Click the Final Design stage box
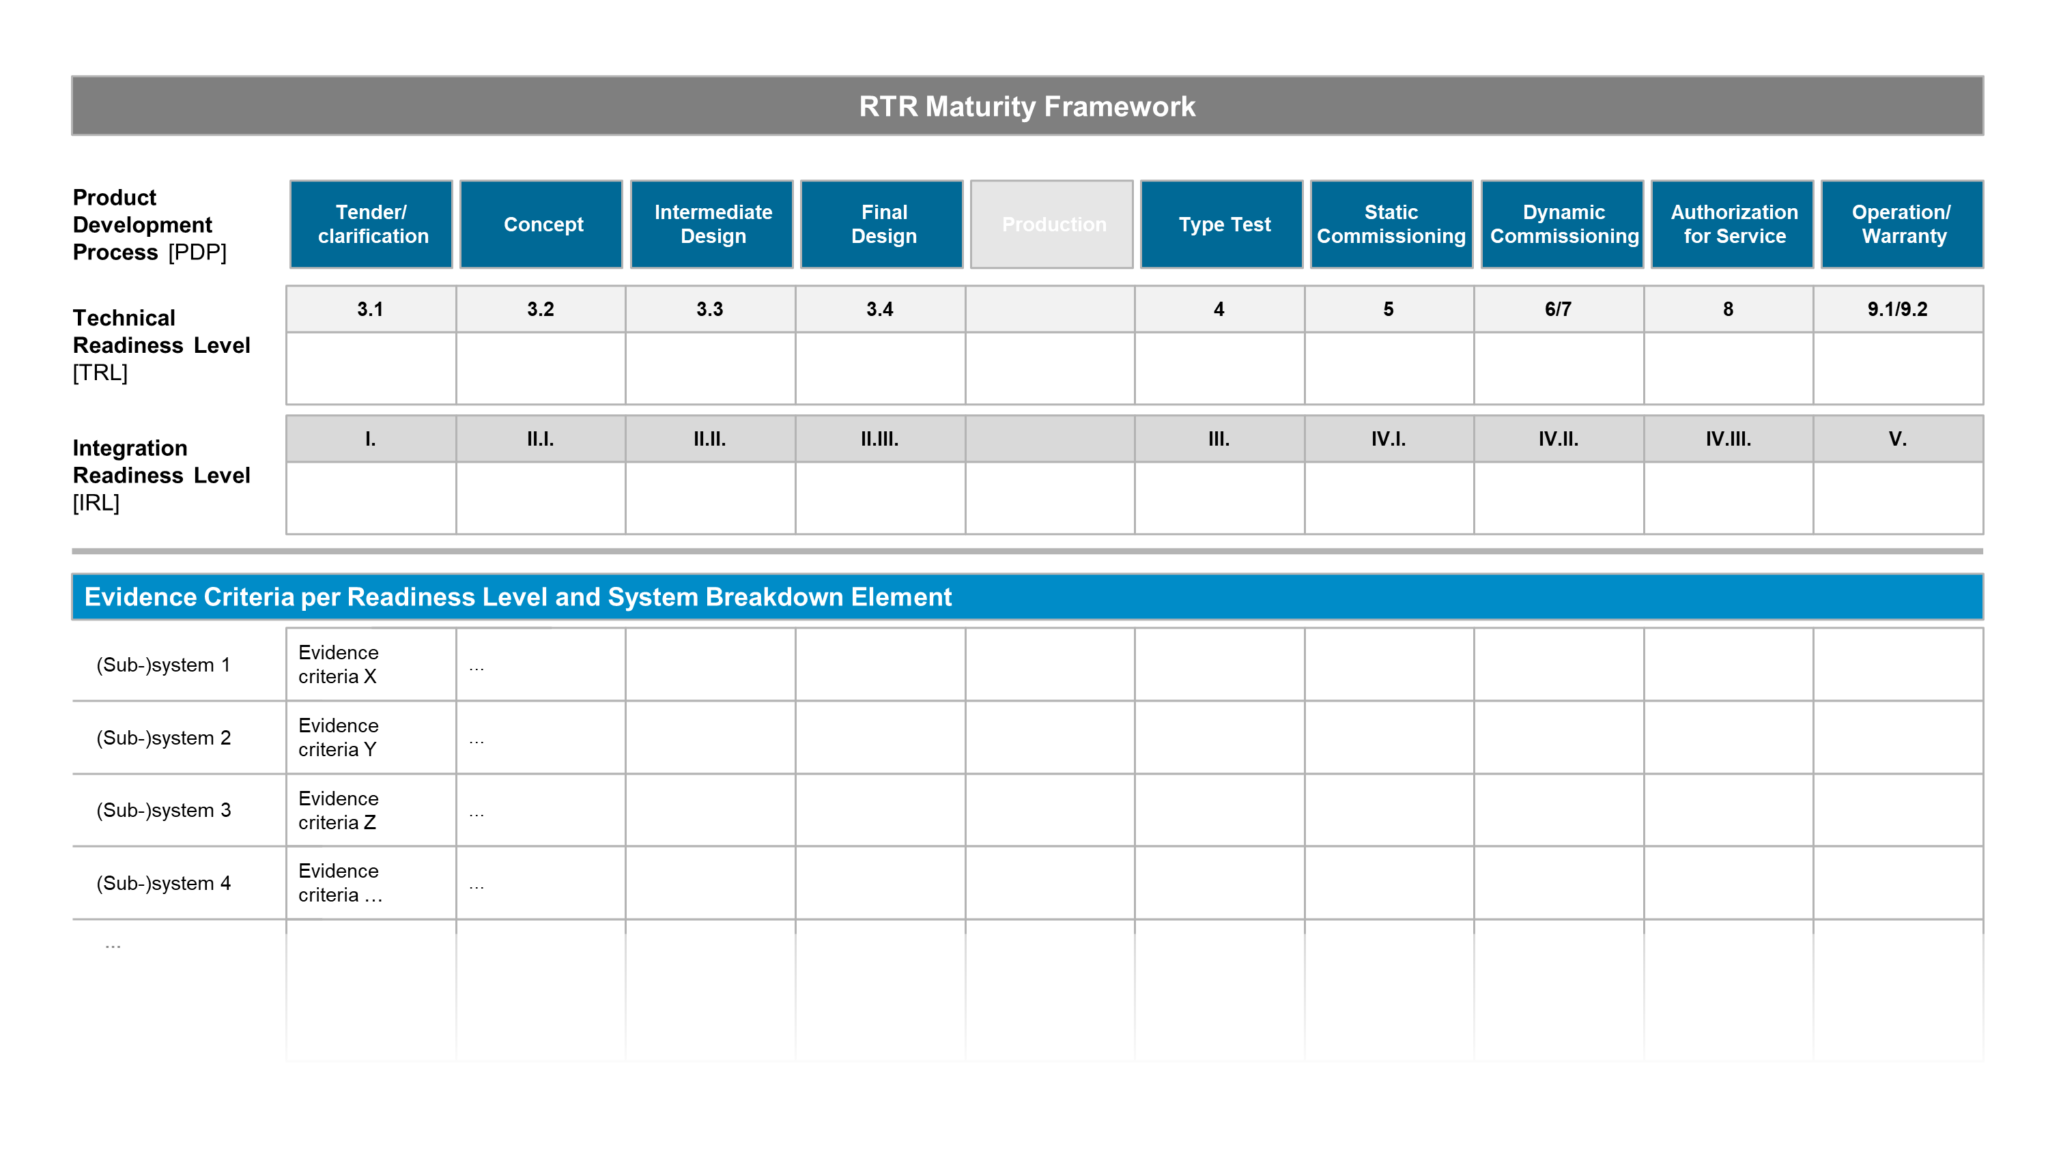2048x1152 pixels. (x=881, y=224)
